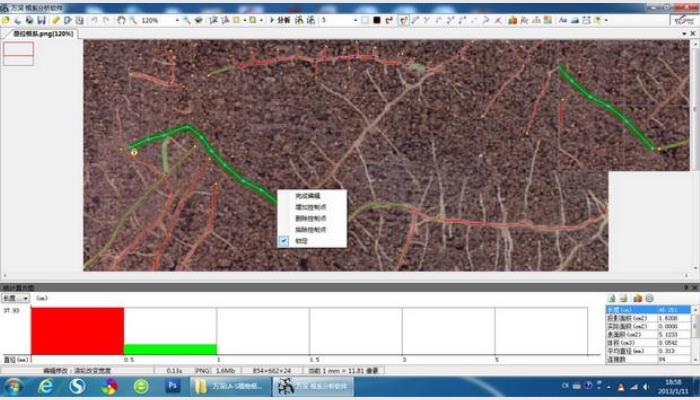Image resolution: width=700 pixels, height=400 pixels.
Task: Click the 分析 (Analyze) toolbar button
Action: pos(284,20)
